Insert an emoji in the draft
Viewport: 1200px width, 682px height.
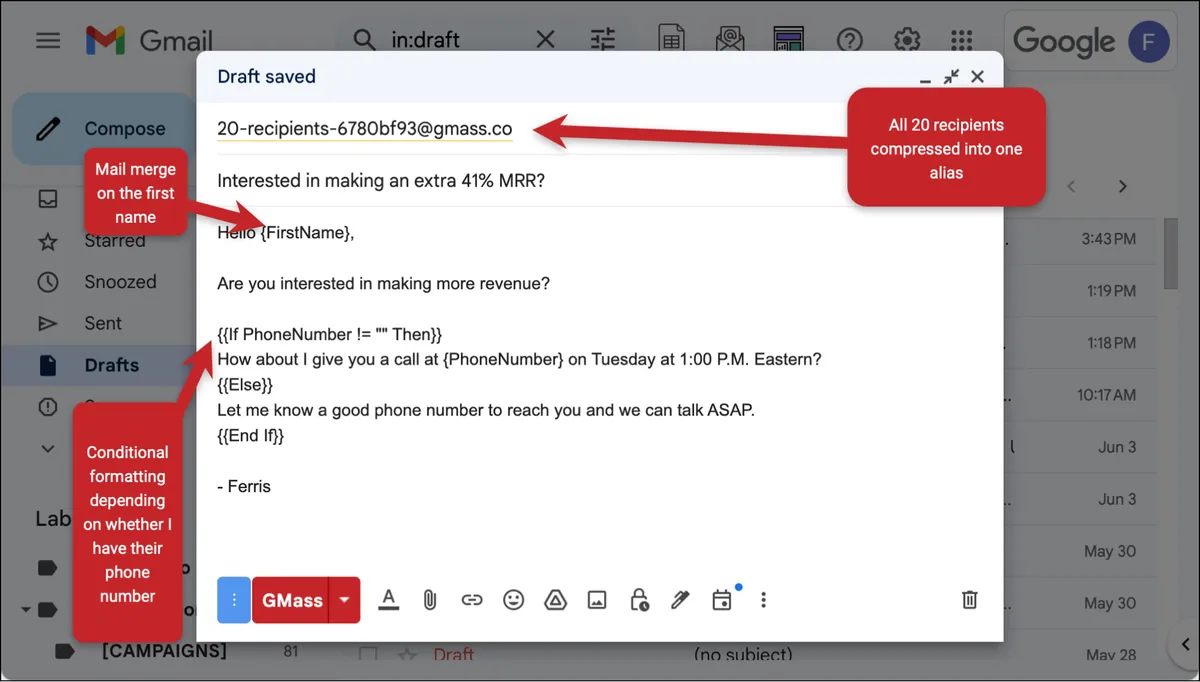[x=513, y=600]
